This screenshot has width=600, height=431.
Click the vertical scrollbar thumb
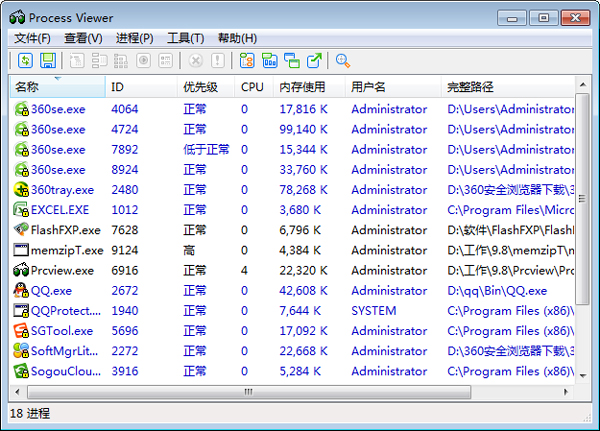[582, 199]
